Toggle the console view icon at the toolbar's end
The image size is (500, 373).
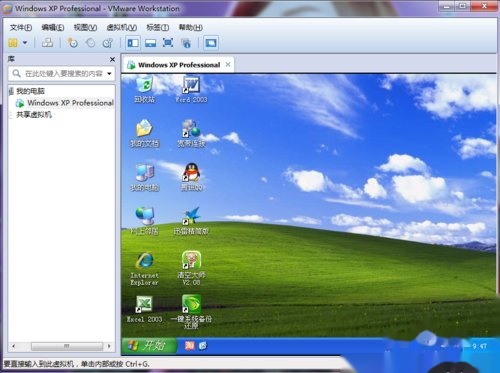[211, 43]
